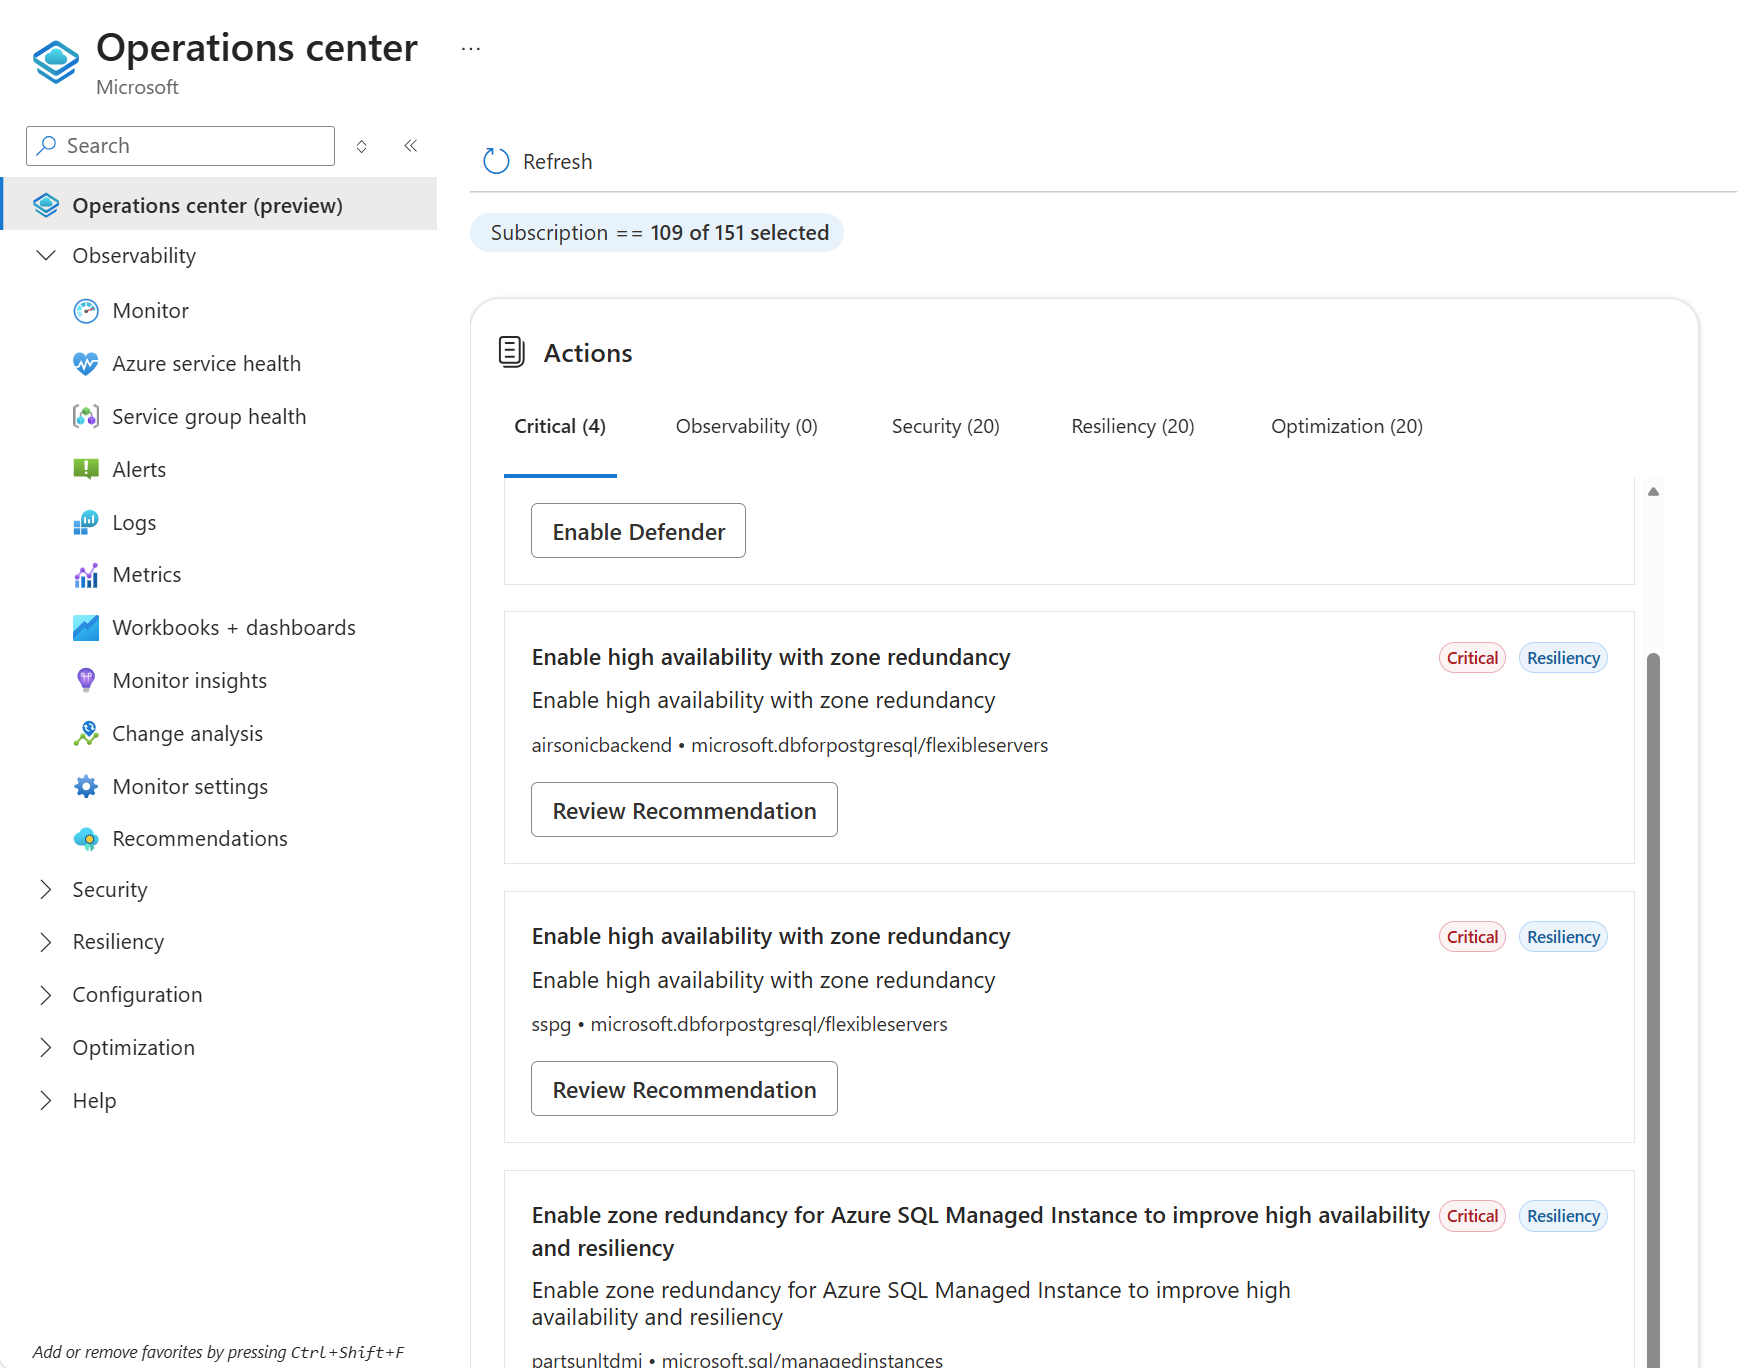Image resolution: width=1737 pixels, height=1368 pixels.
Task: Click the Service group health icon
Action: 86,417
